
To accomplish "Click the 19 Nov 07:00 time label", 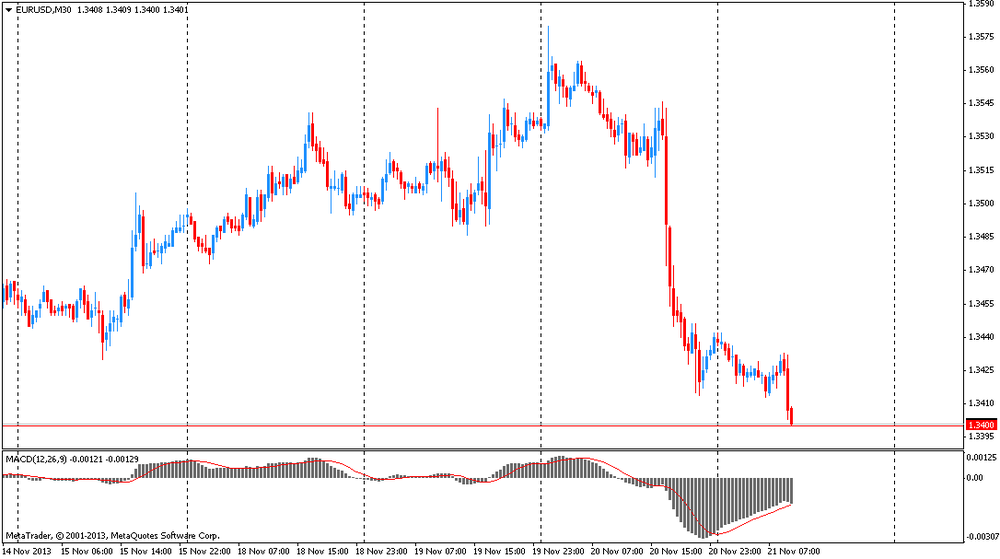I will 441,551.
